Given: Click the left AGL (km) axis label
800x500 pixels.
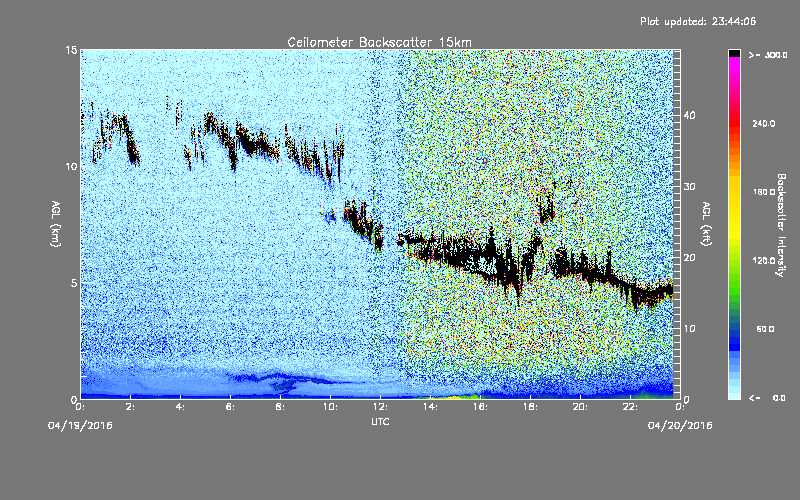Looking at the screenshot, I should pyautogui.click(x=56, y=223).
